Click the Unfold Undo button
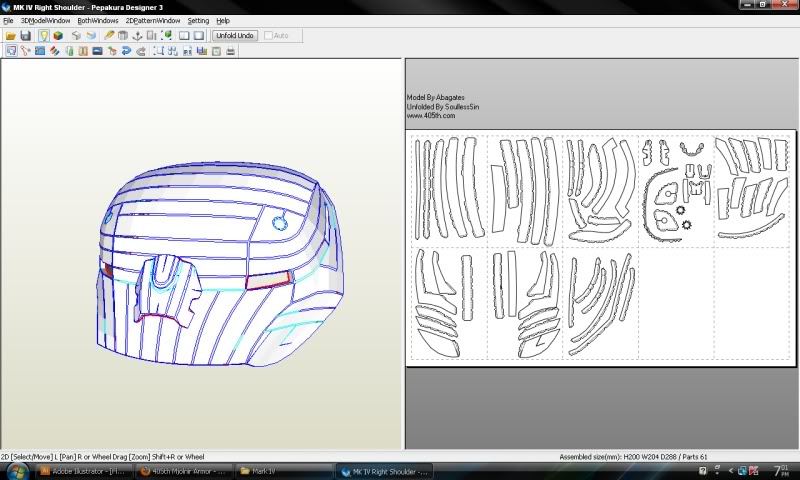The image size is (800, 480). coord(234,36)
